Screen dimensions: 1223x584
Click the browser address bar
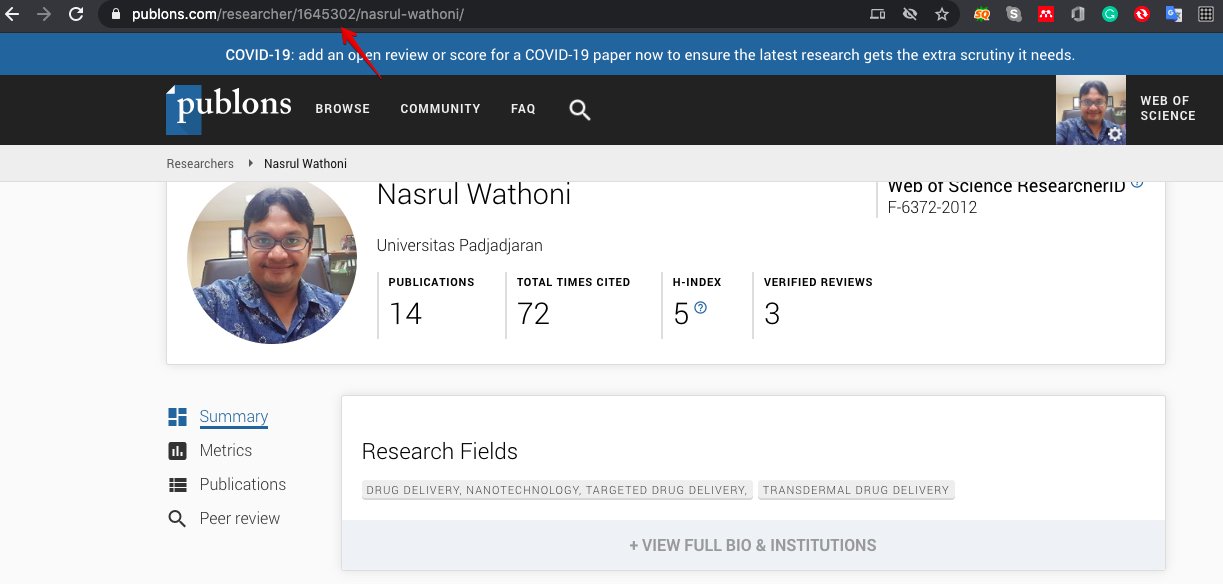[300, 16]
